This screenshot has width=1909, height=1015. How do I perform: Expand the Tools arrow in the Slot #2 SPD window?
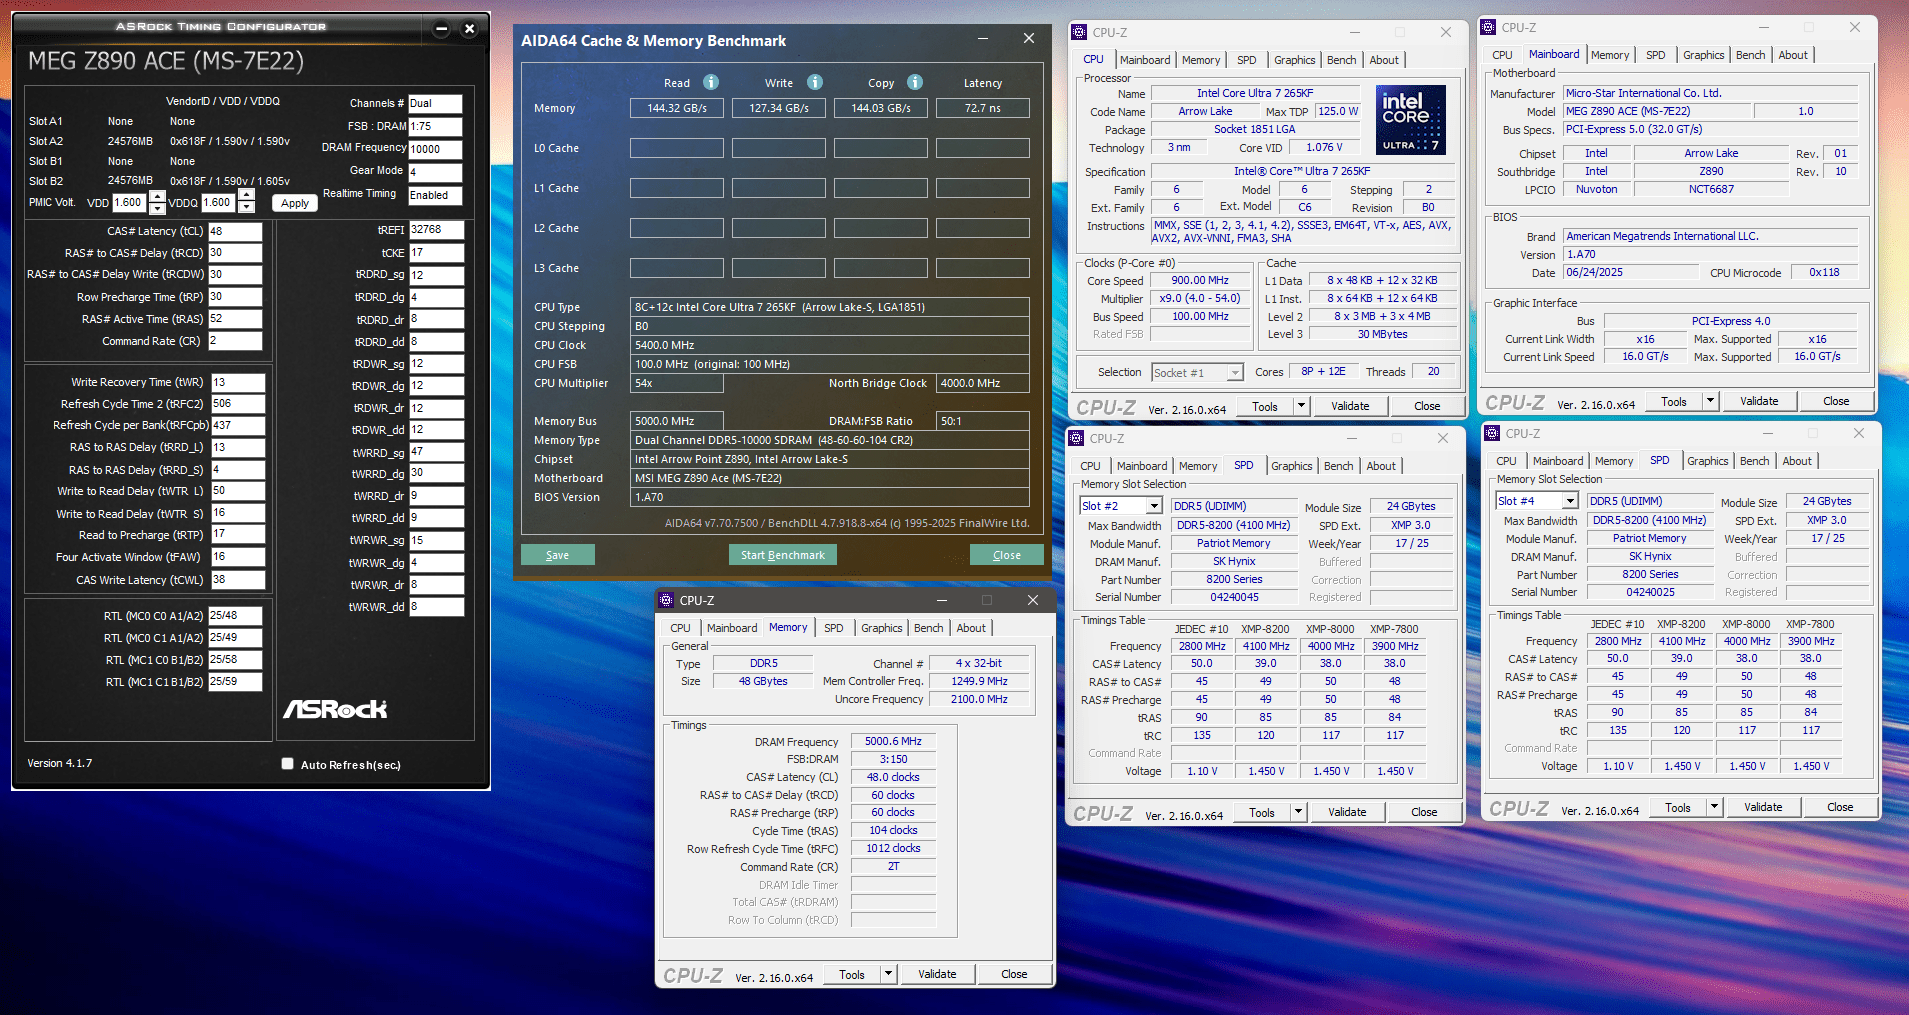1298,812
